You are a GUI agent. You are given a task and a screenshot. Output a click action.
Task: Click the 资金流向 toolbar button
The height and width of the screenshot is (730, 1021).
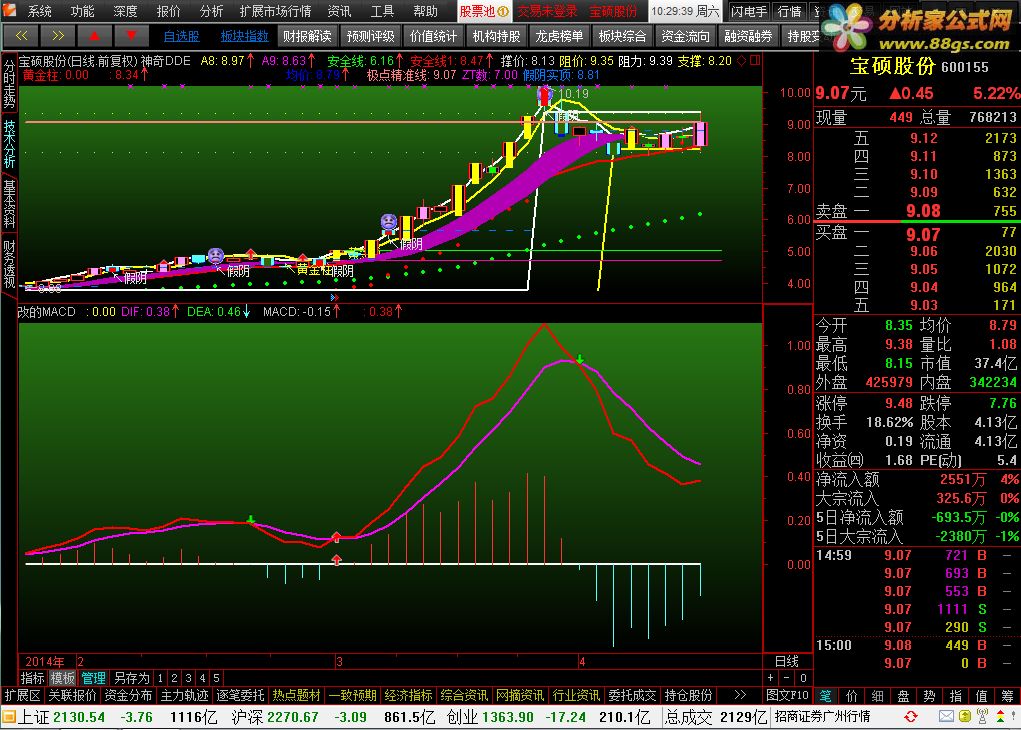tap(685, 36)
